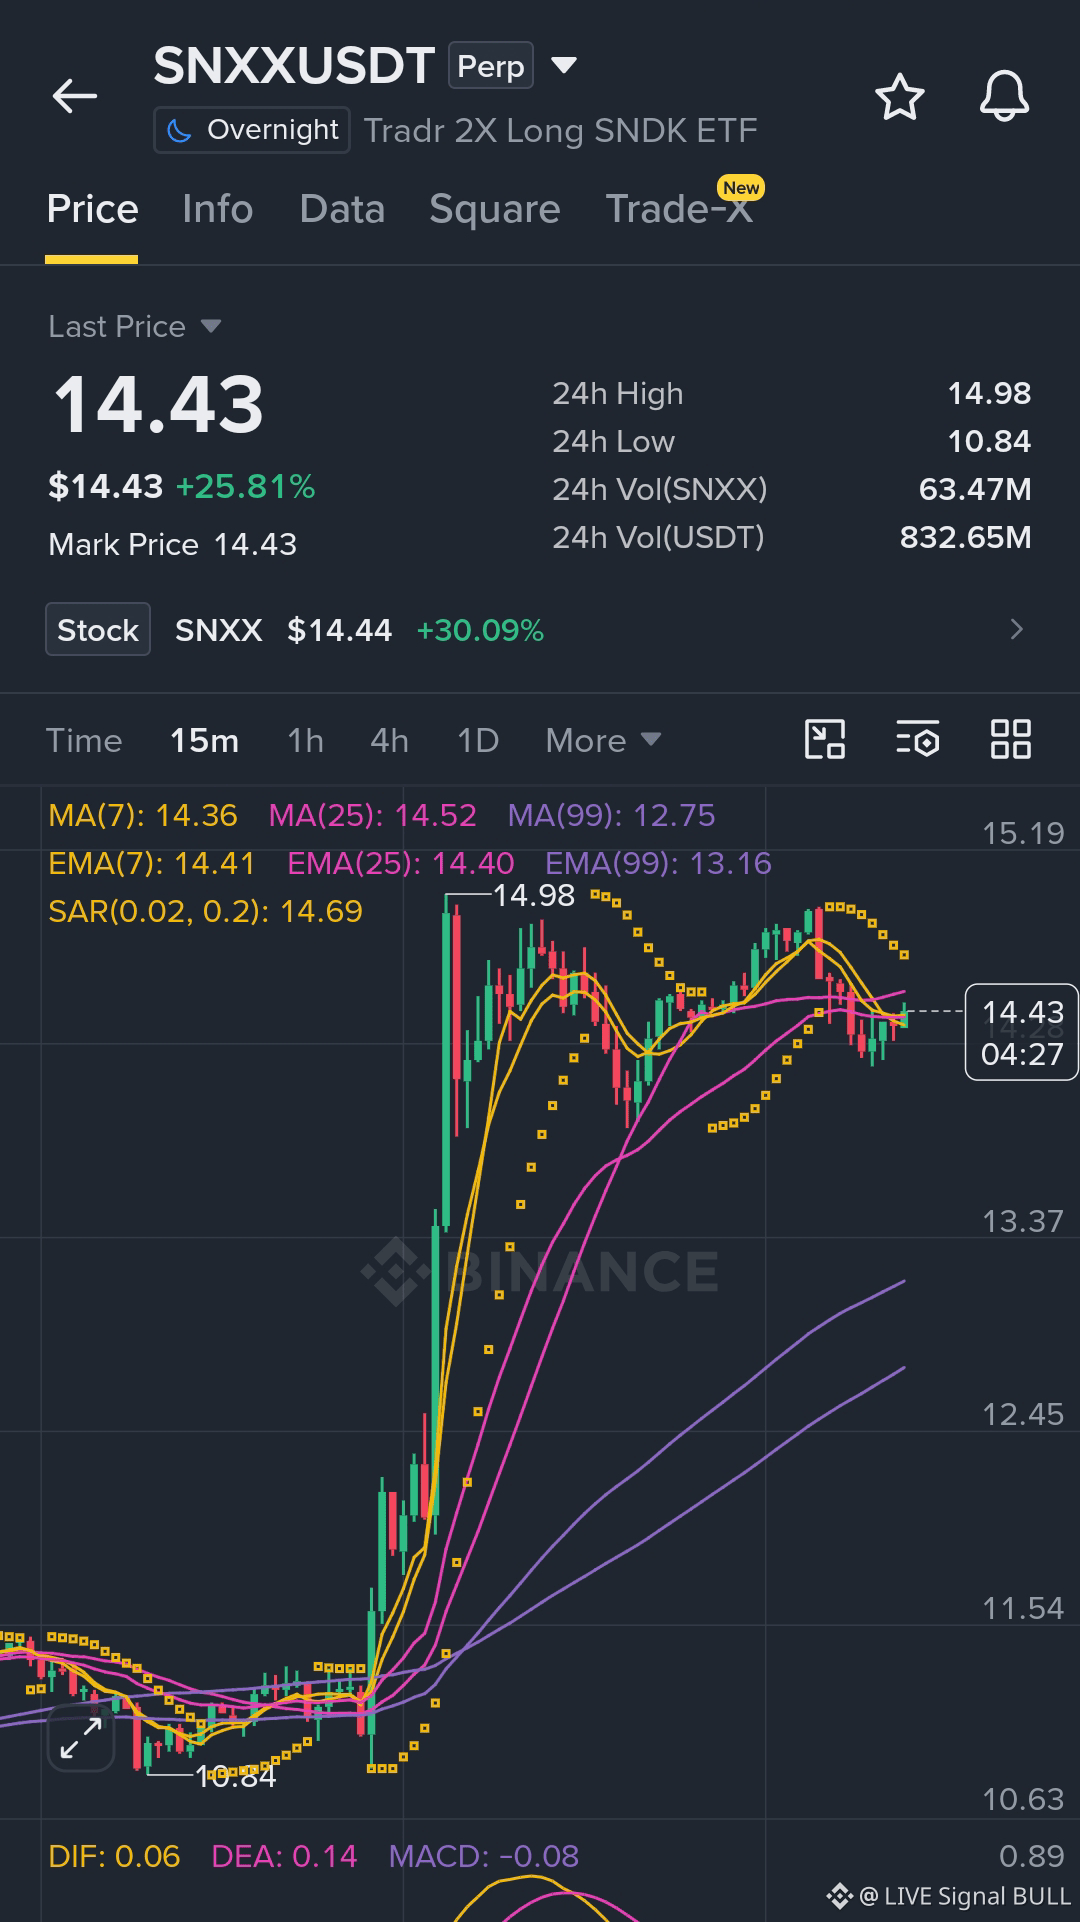Open chart indicator settings icon
The width and height of the screenshot is (1080, 1922).
click(x=917, y=740)
